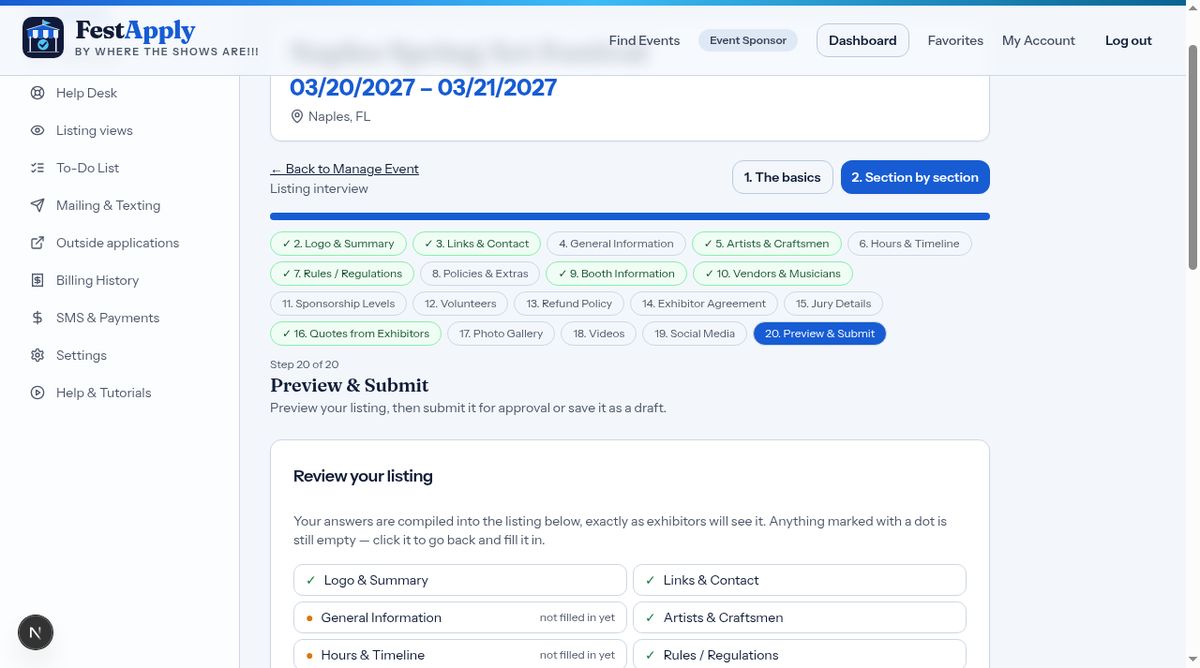Screen dimensions: 1200x668
Task: Click the FestApply storefront logo icon
Action: click(43, 38)
